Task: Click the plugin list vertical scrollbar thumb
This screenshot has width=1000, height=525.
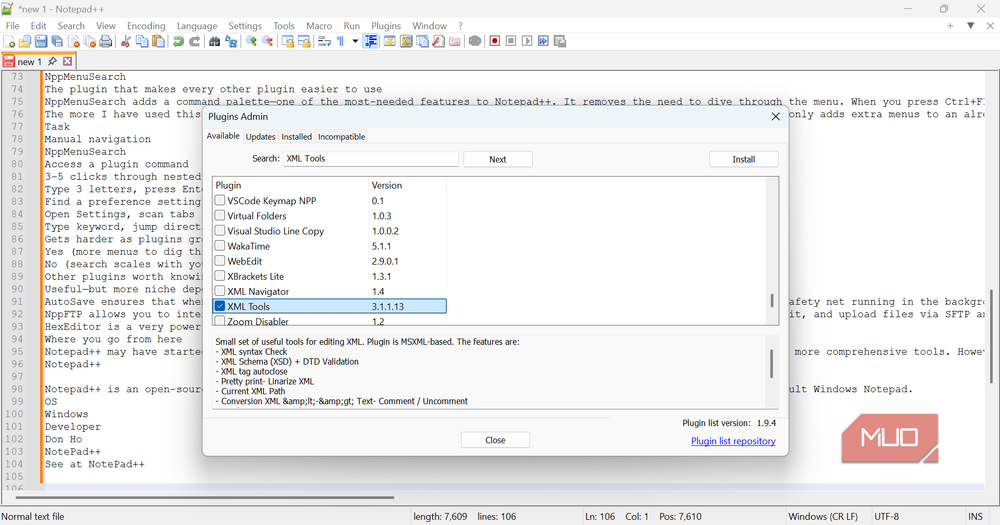Action: tap(772, 300)
